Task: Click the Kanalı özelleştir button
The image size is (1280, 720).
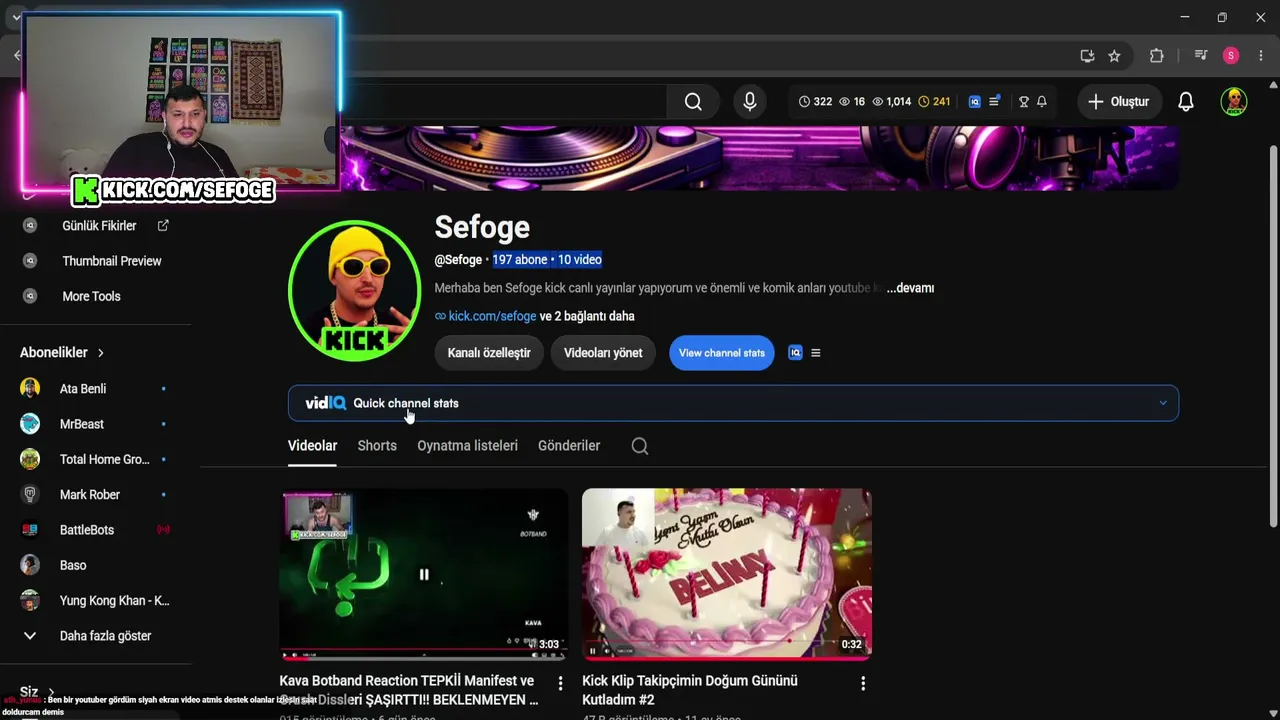Action: [489, 353]
